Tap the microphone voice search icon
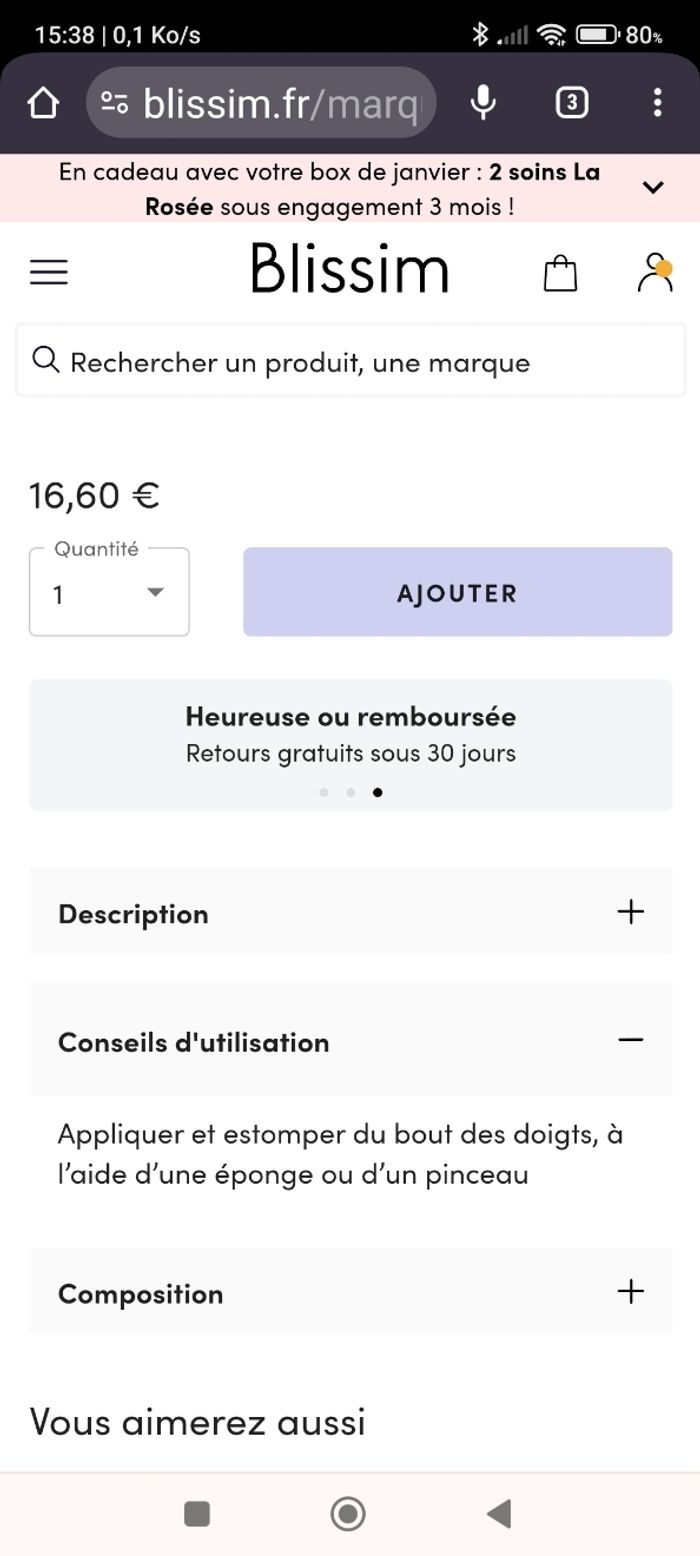 [483, 102]
